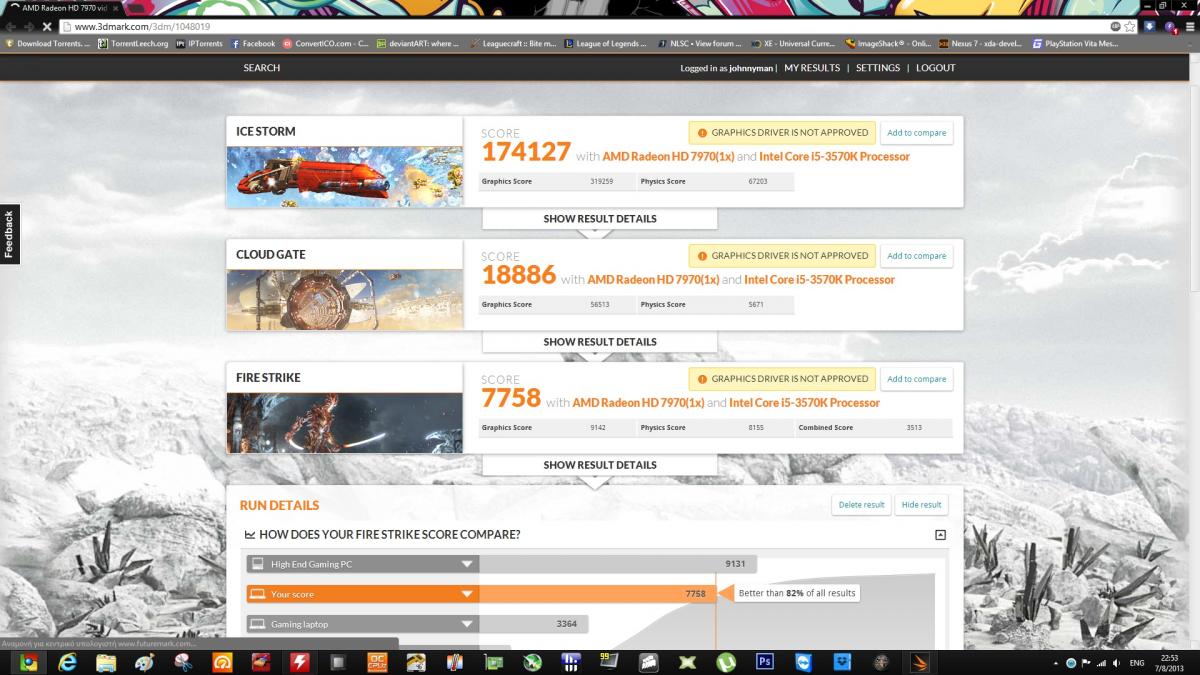Open Dropbox icon in the taskbar
The image size is (1200, 675).
click(843, 662)
